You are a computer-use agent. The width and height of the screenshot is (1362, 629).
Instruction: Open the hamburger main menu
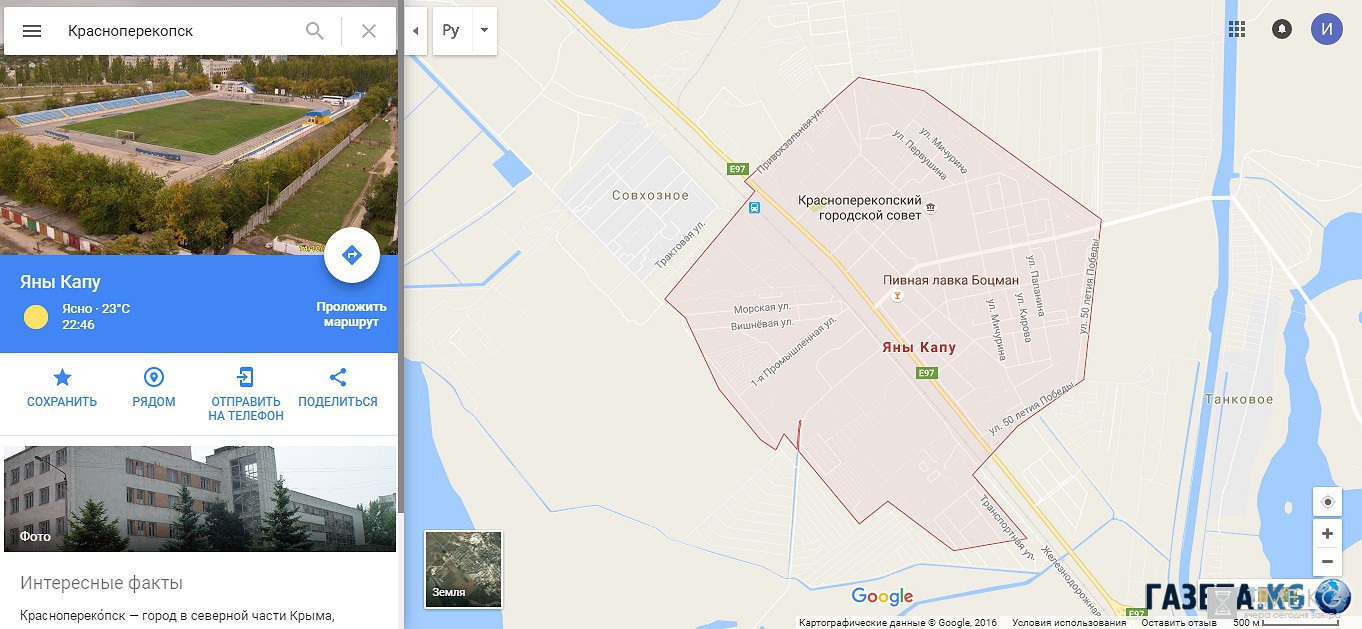pos(32,31)
